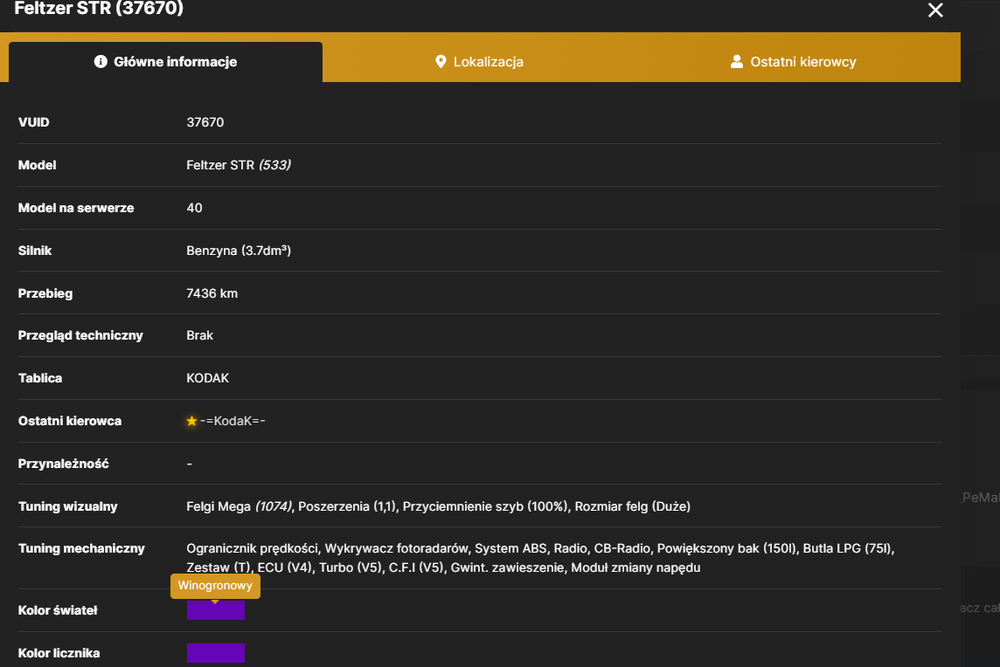Click the Benzyna (3.7dm³) engine value
This screenshot has width=1000, height=667.
tap(239, 251)
